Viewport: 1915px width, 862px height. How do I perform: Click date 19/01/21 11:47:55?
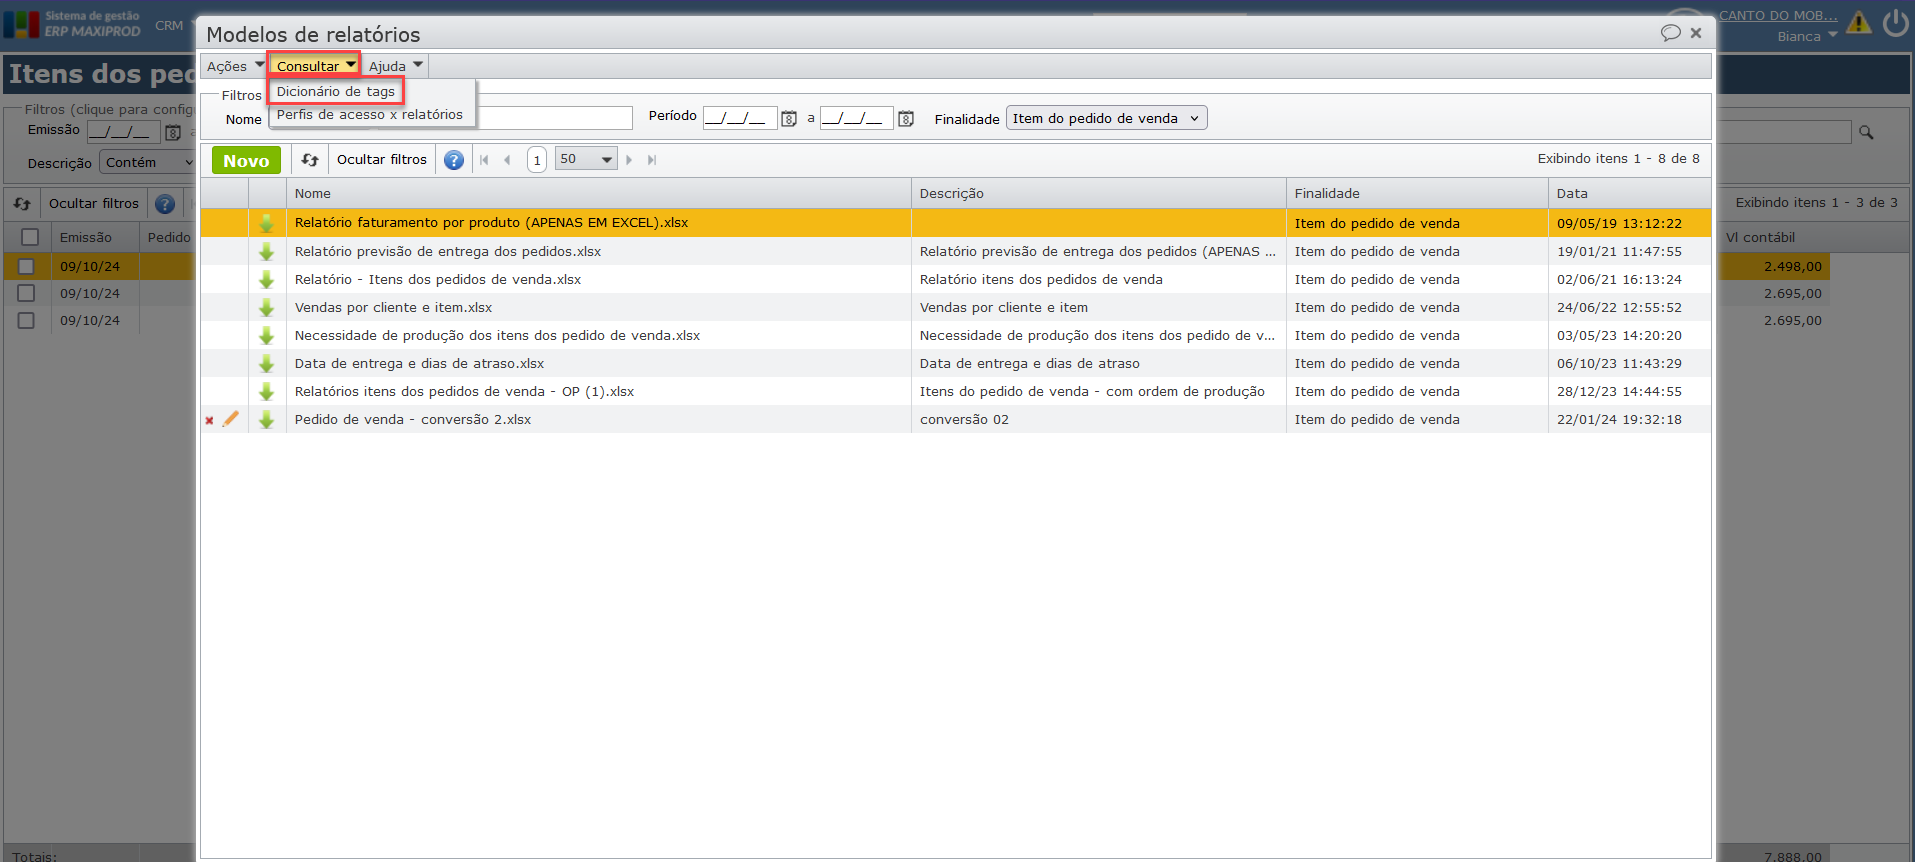point(1619,252)
